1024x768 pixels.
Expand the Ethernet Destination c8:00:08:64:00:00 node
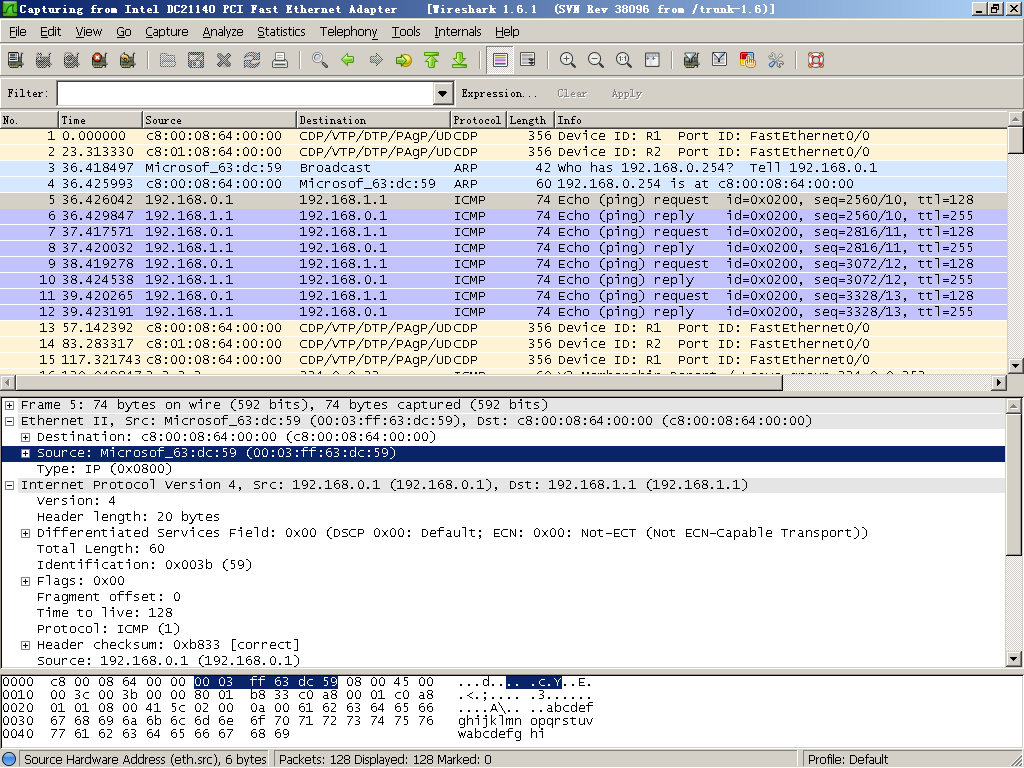[25, 437]
